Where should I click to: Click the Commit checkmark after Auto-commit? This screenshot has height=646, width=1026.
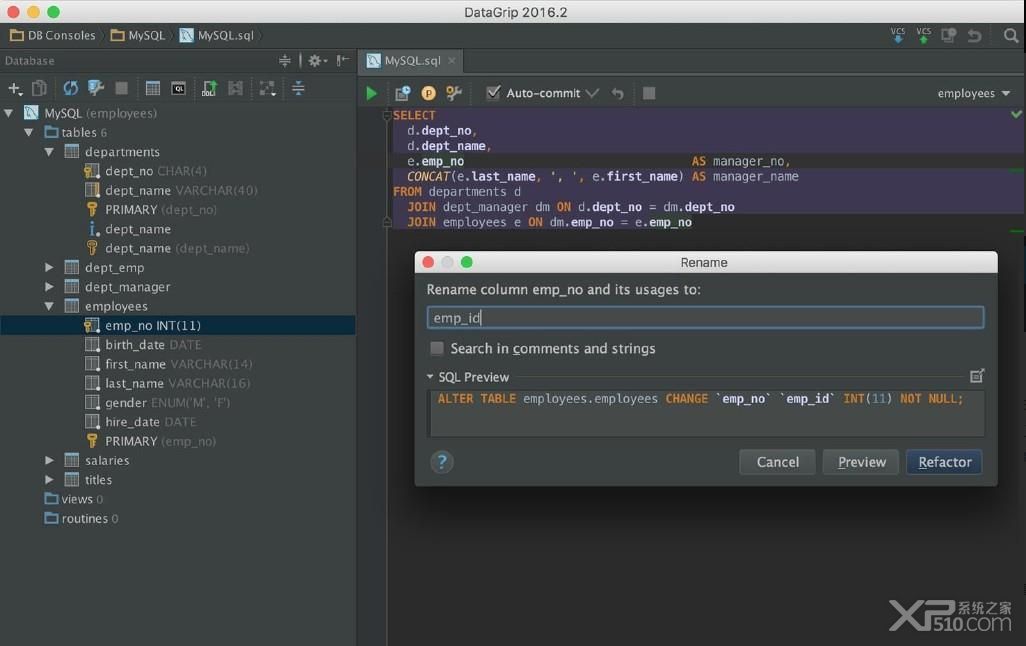coord(592,94)
